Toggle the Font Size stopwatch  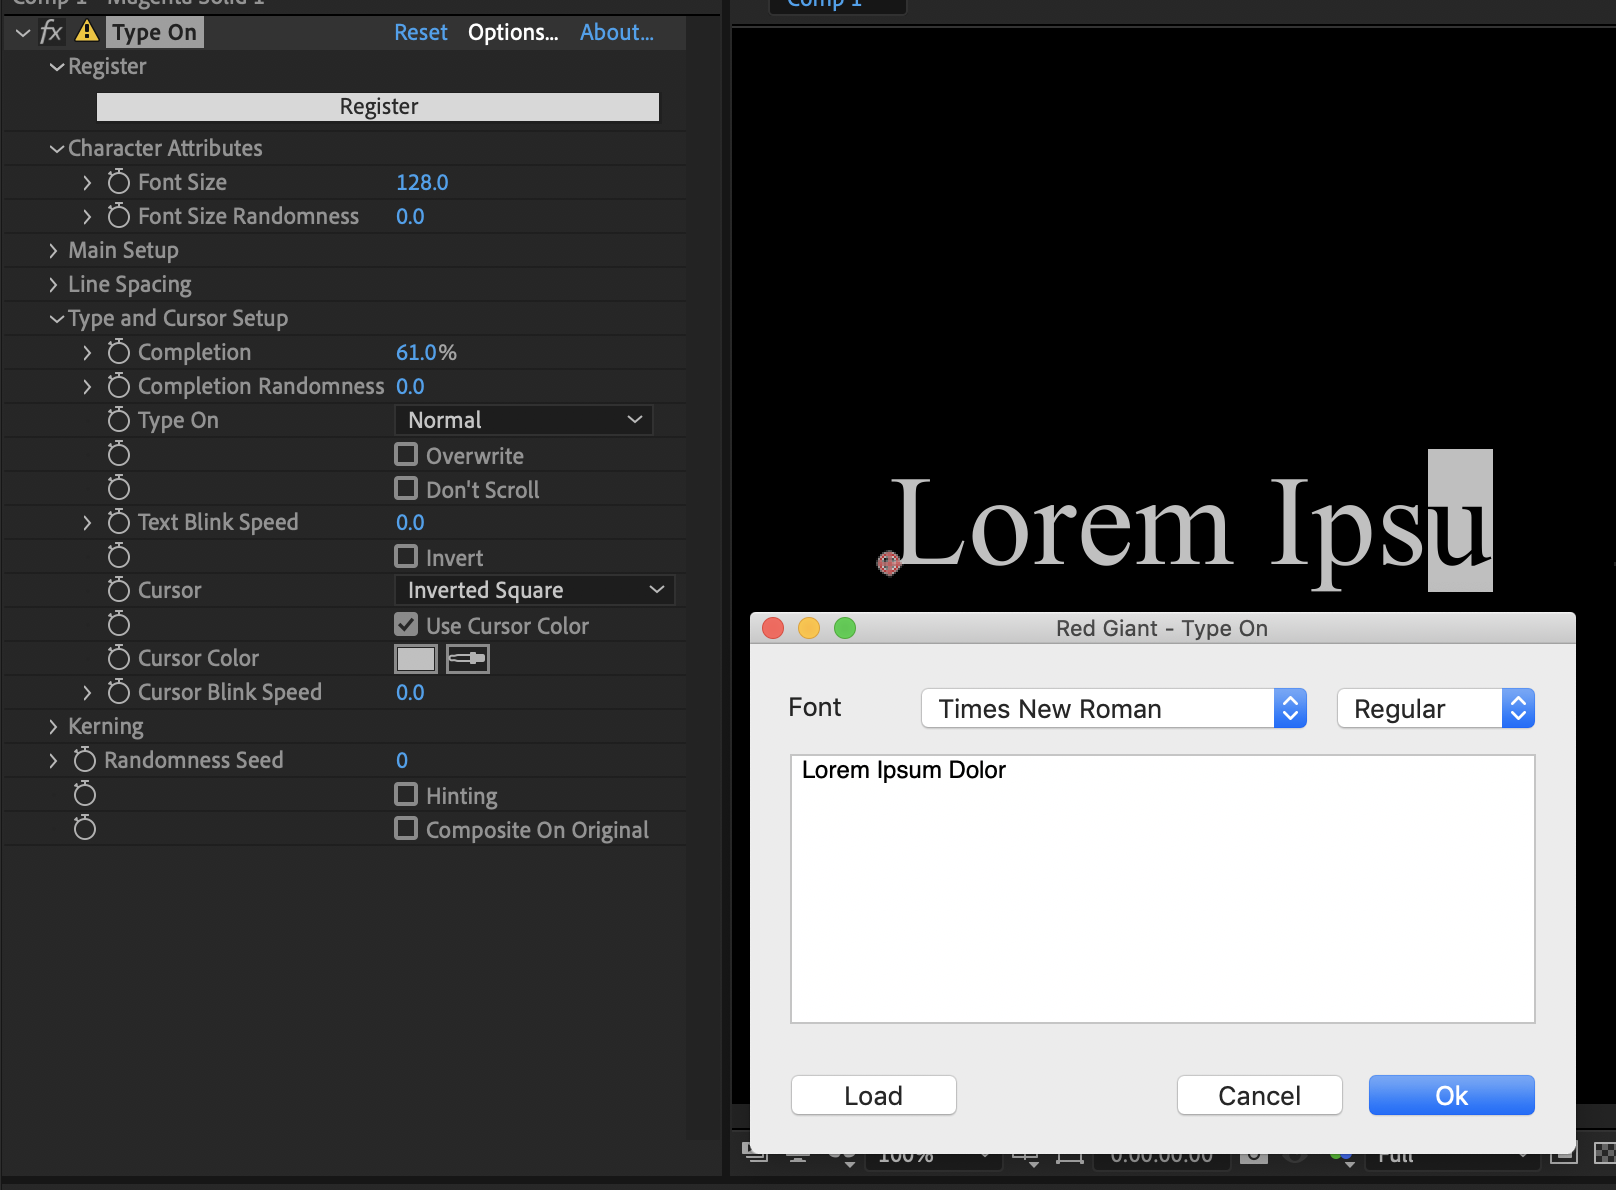[119, 182]
